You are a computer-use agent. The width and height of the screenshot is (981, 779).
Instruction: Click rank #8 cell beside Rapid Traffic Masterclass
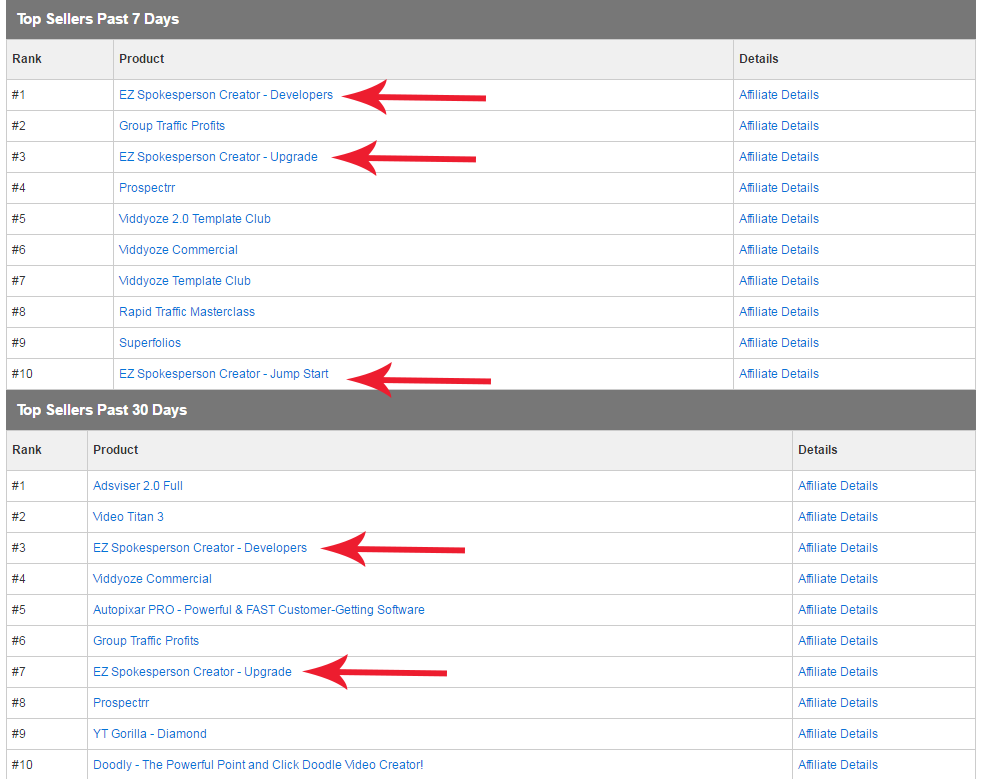60,312
